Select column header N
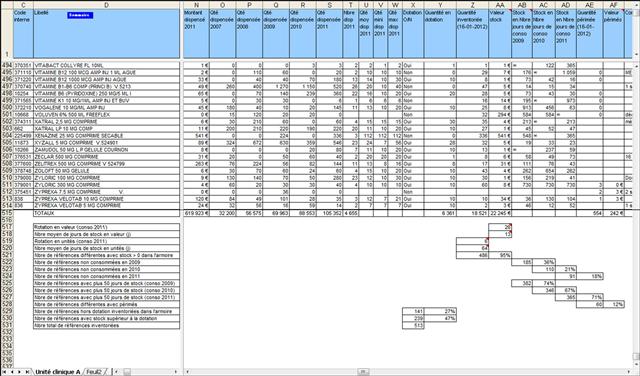Image resolution: width=640 pixels, height=376 pixels. click(196, 5)
